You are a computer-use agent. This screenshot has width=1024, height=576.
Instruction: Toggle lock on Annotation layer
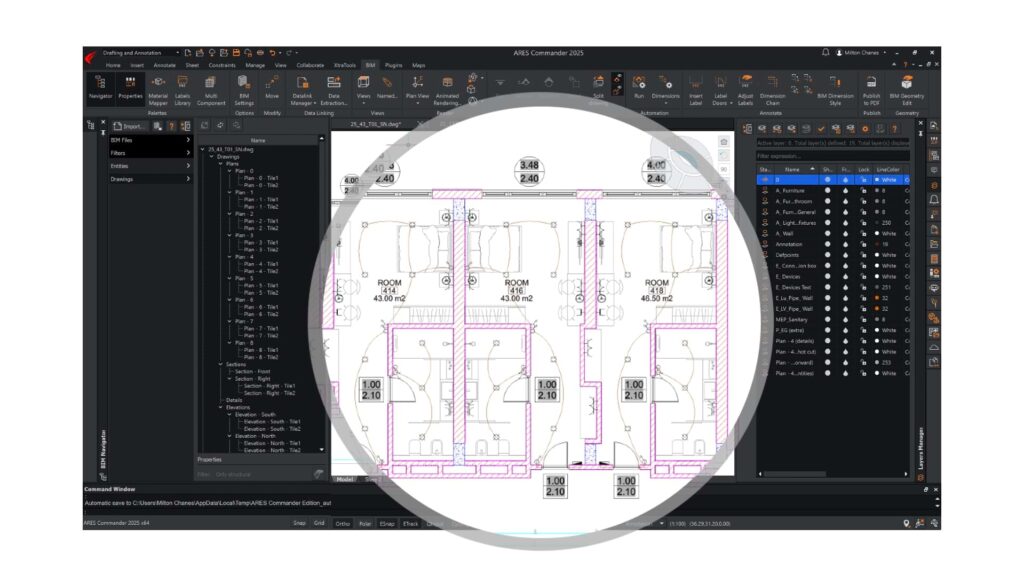click(x=862, y=244)
